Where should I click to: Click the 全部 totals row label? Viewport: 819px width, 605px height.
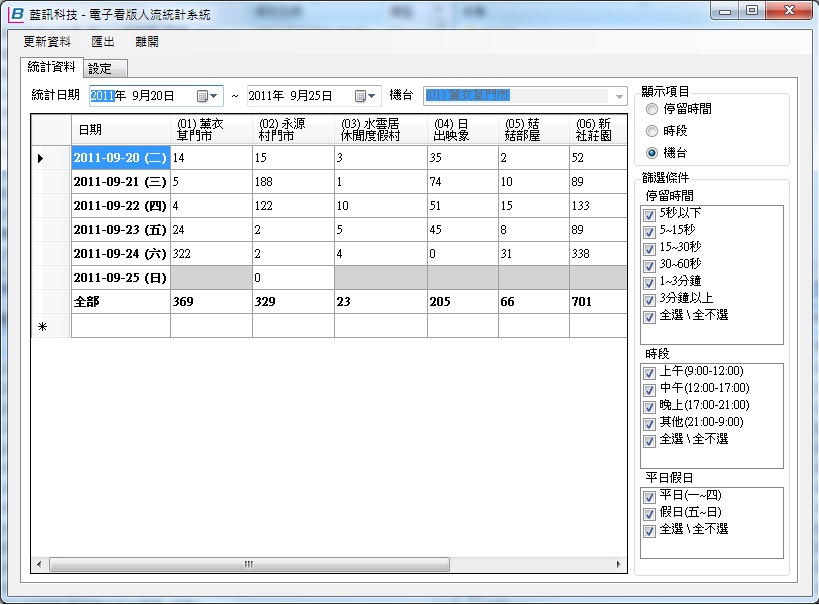point(121,302)
